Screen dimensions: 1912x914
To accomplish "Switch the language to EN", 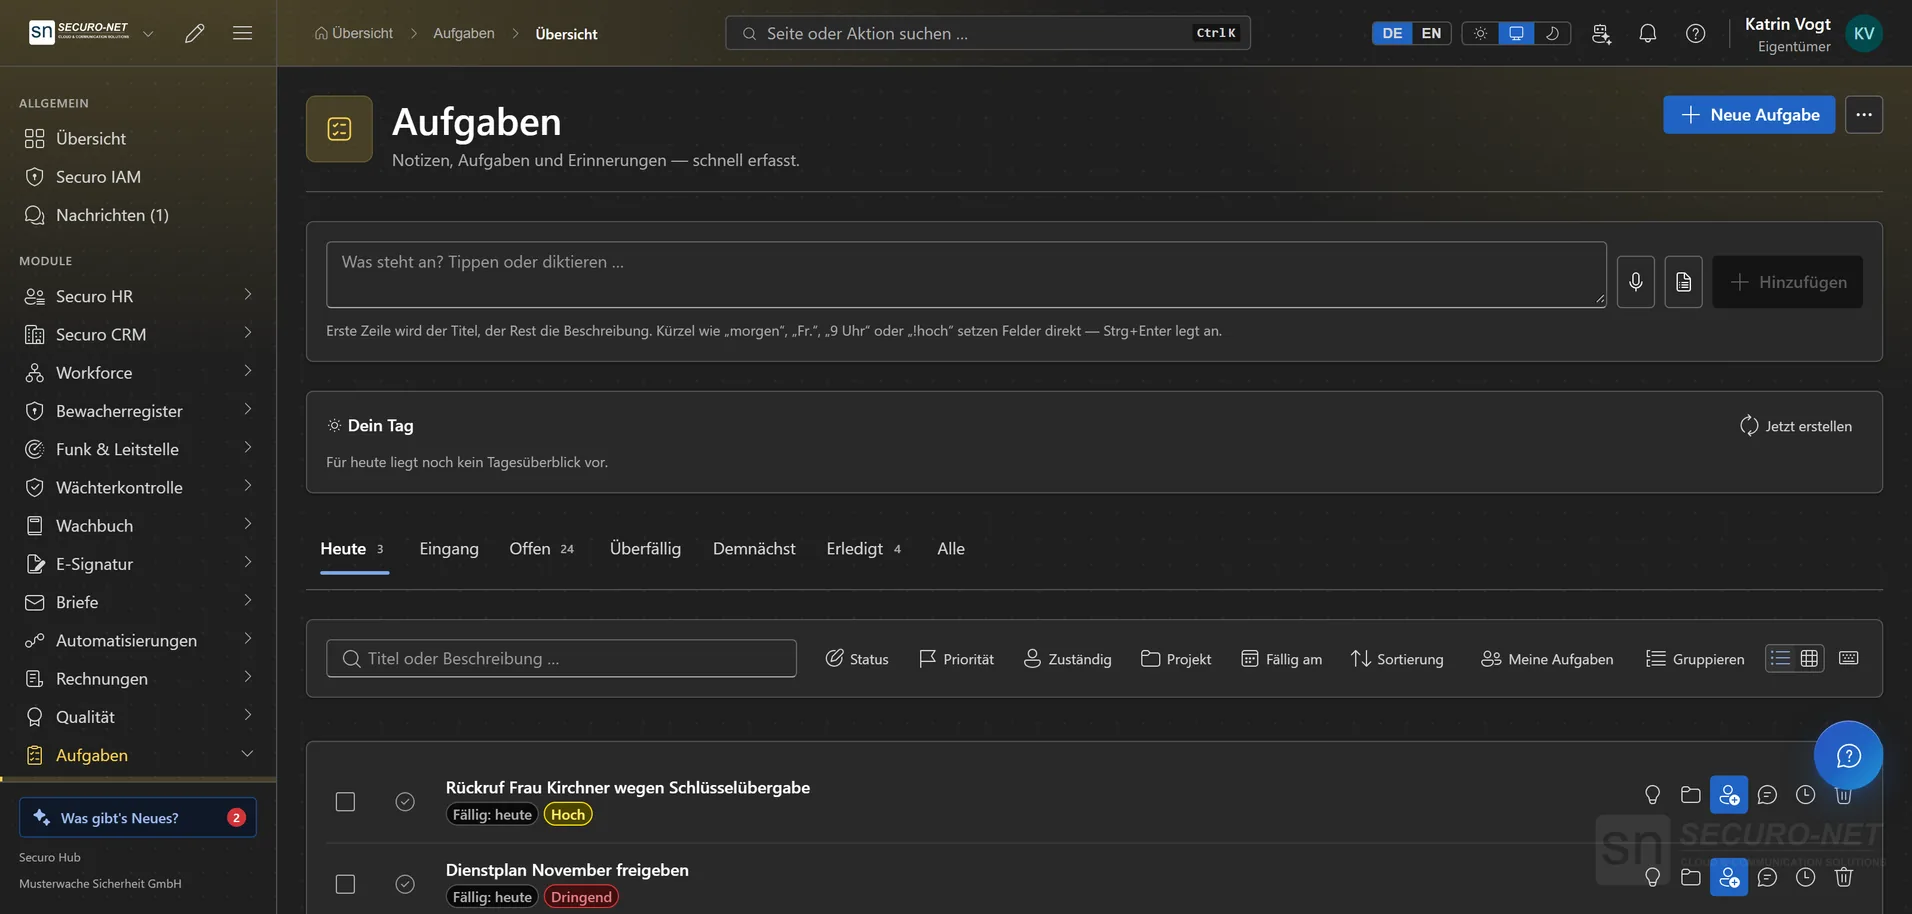I will (1431, 33).
